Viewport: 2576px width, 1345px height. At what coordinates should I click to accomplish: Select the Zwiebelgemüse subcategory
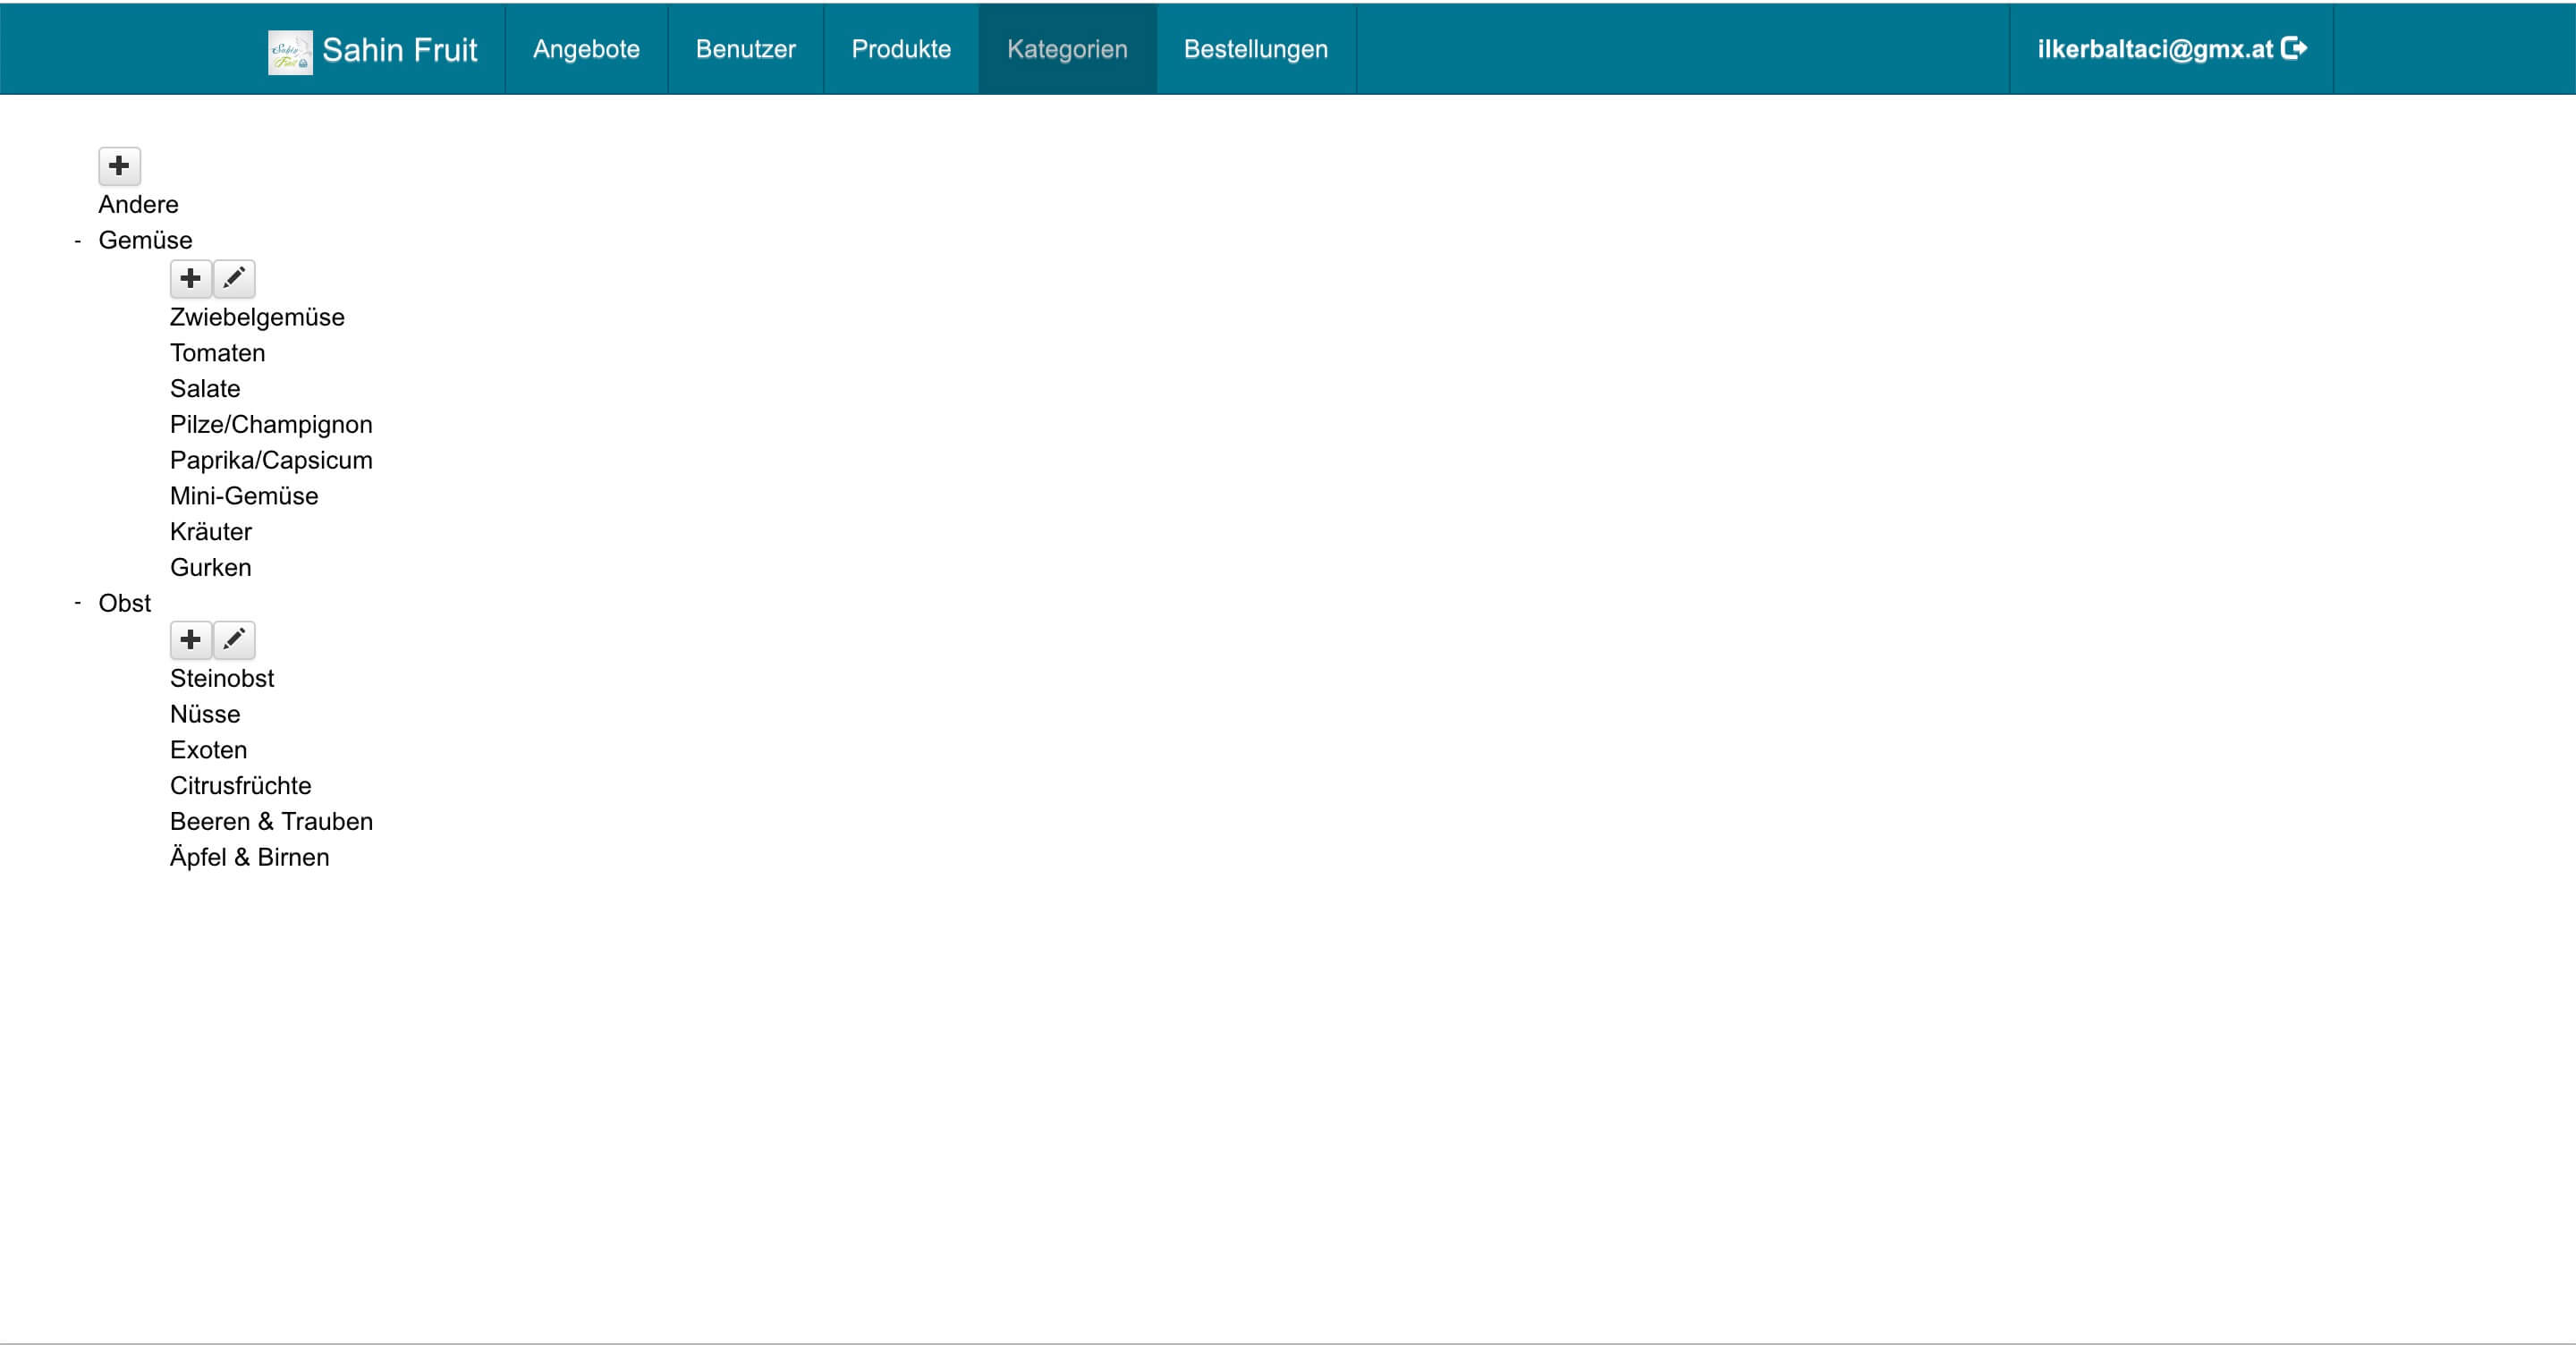(x=257, y=317)
